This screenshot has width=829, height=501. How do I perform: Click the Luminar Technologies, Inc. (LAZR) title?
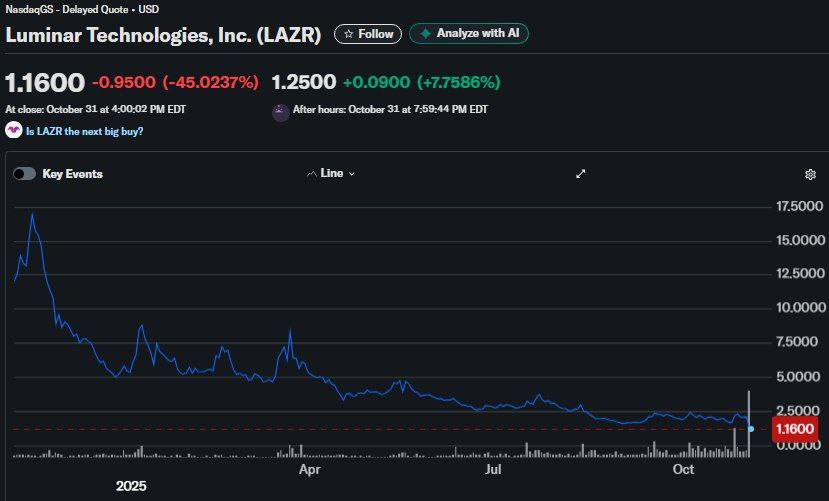pyautogui.click(x=163, y=35)
